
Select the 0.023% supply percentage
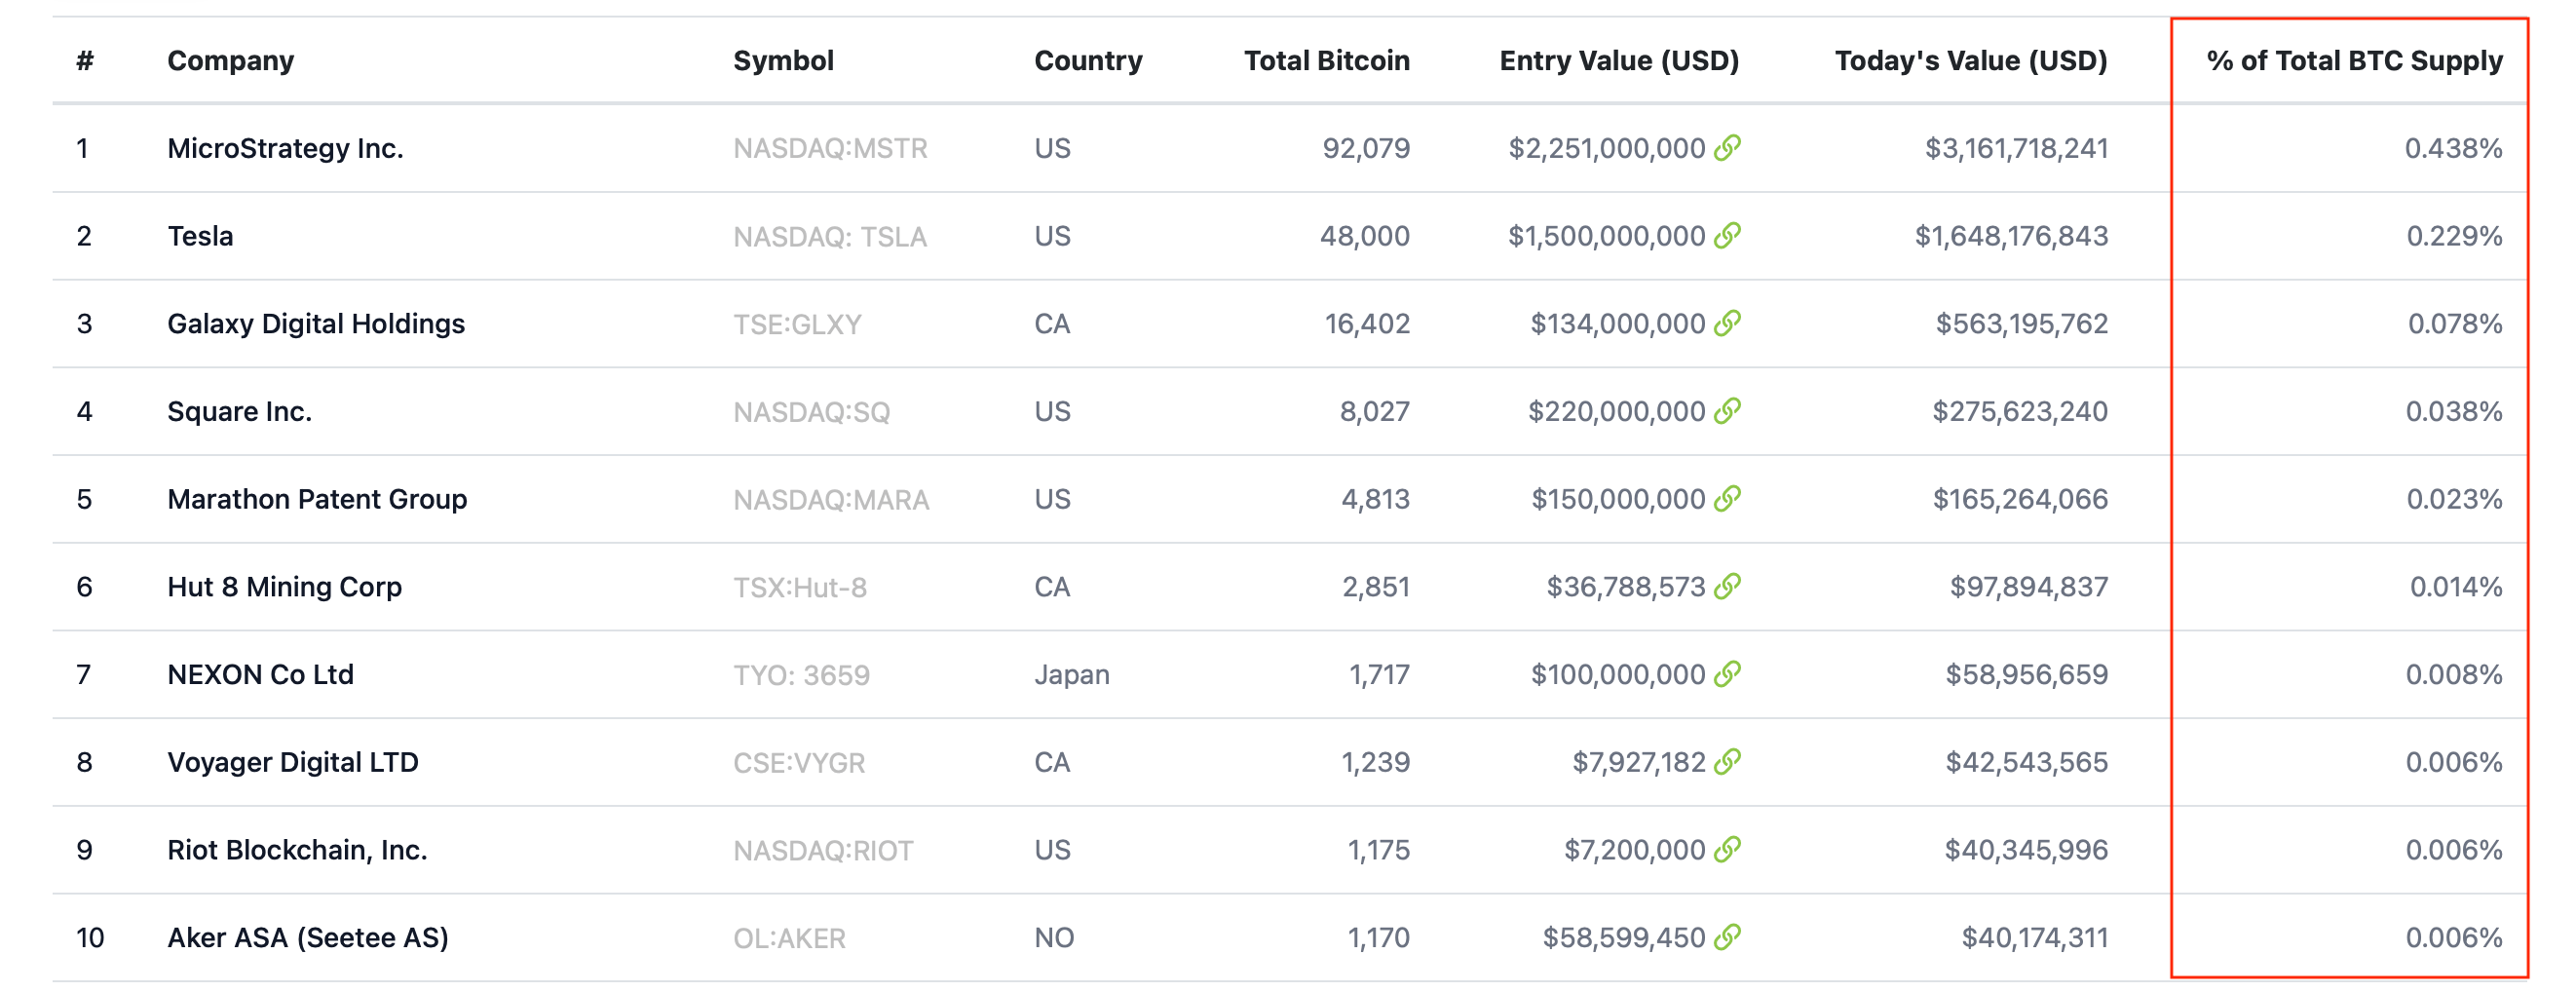point(2455,500)
